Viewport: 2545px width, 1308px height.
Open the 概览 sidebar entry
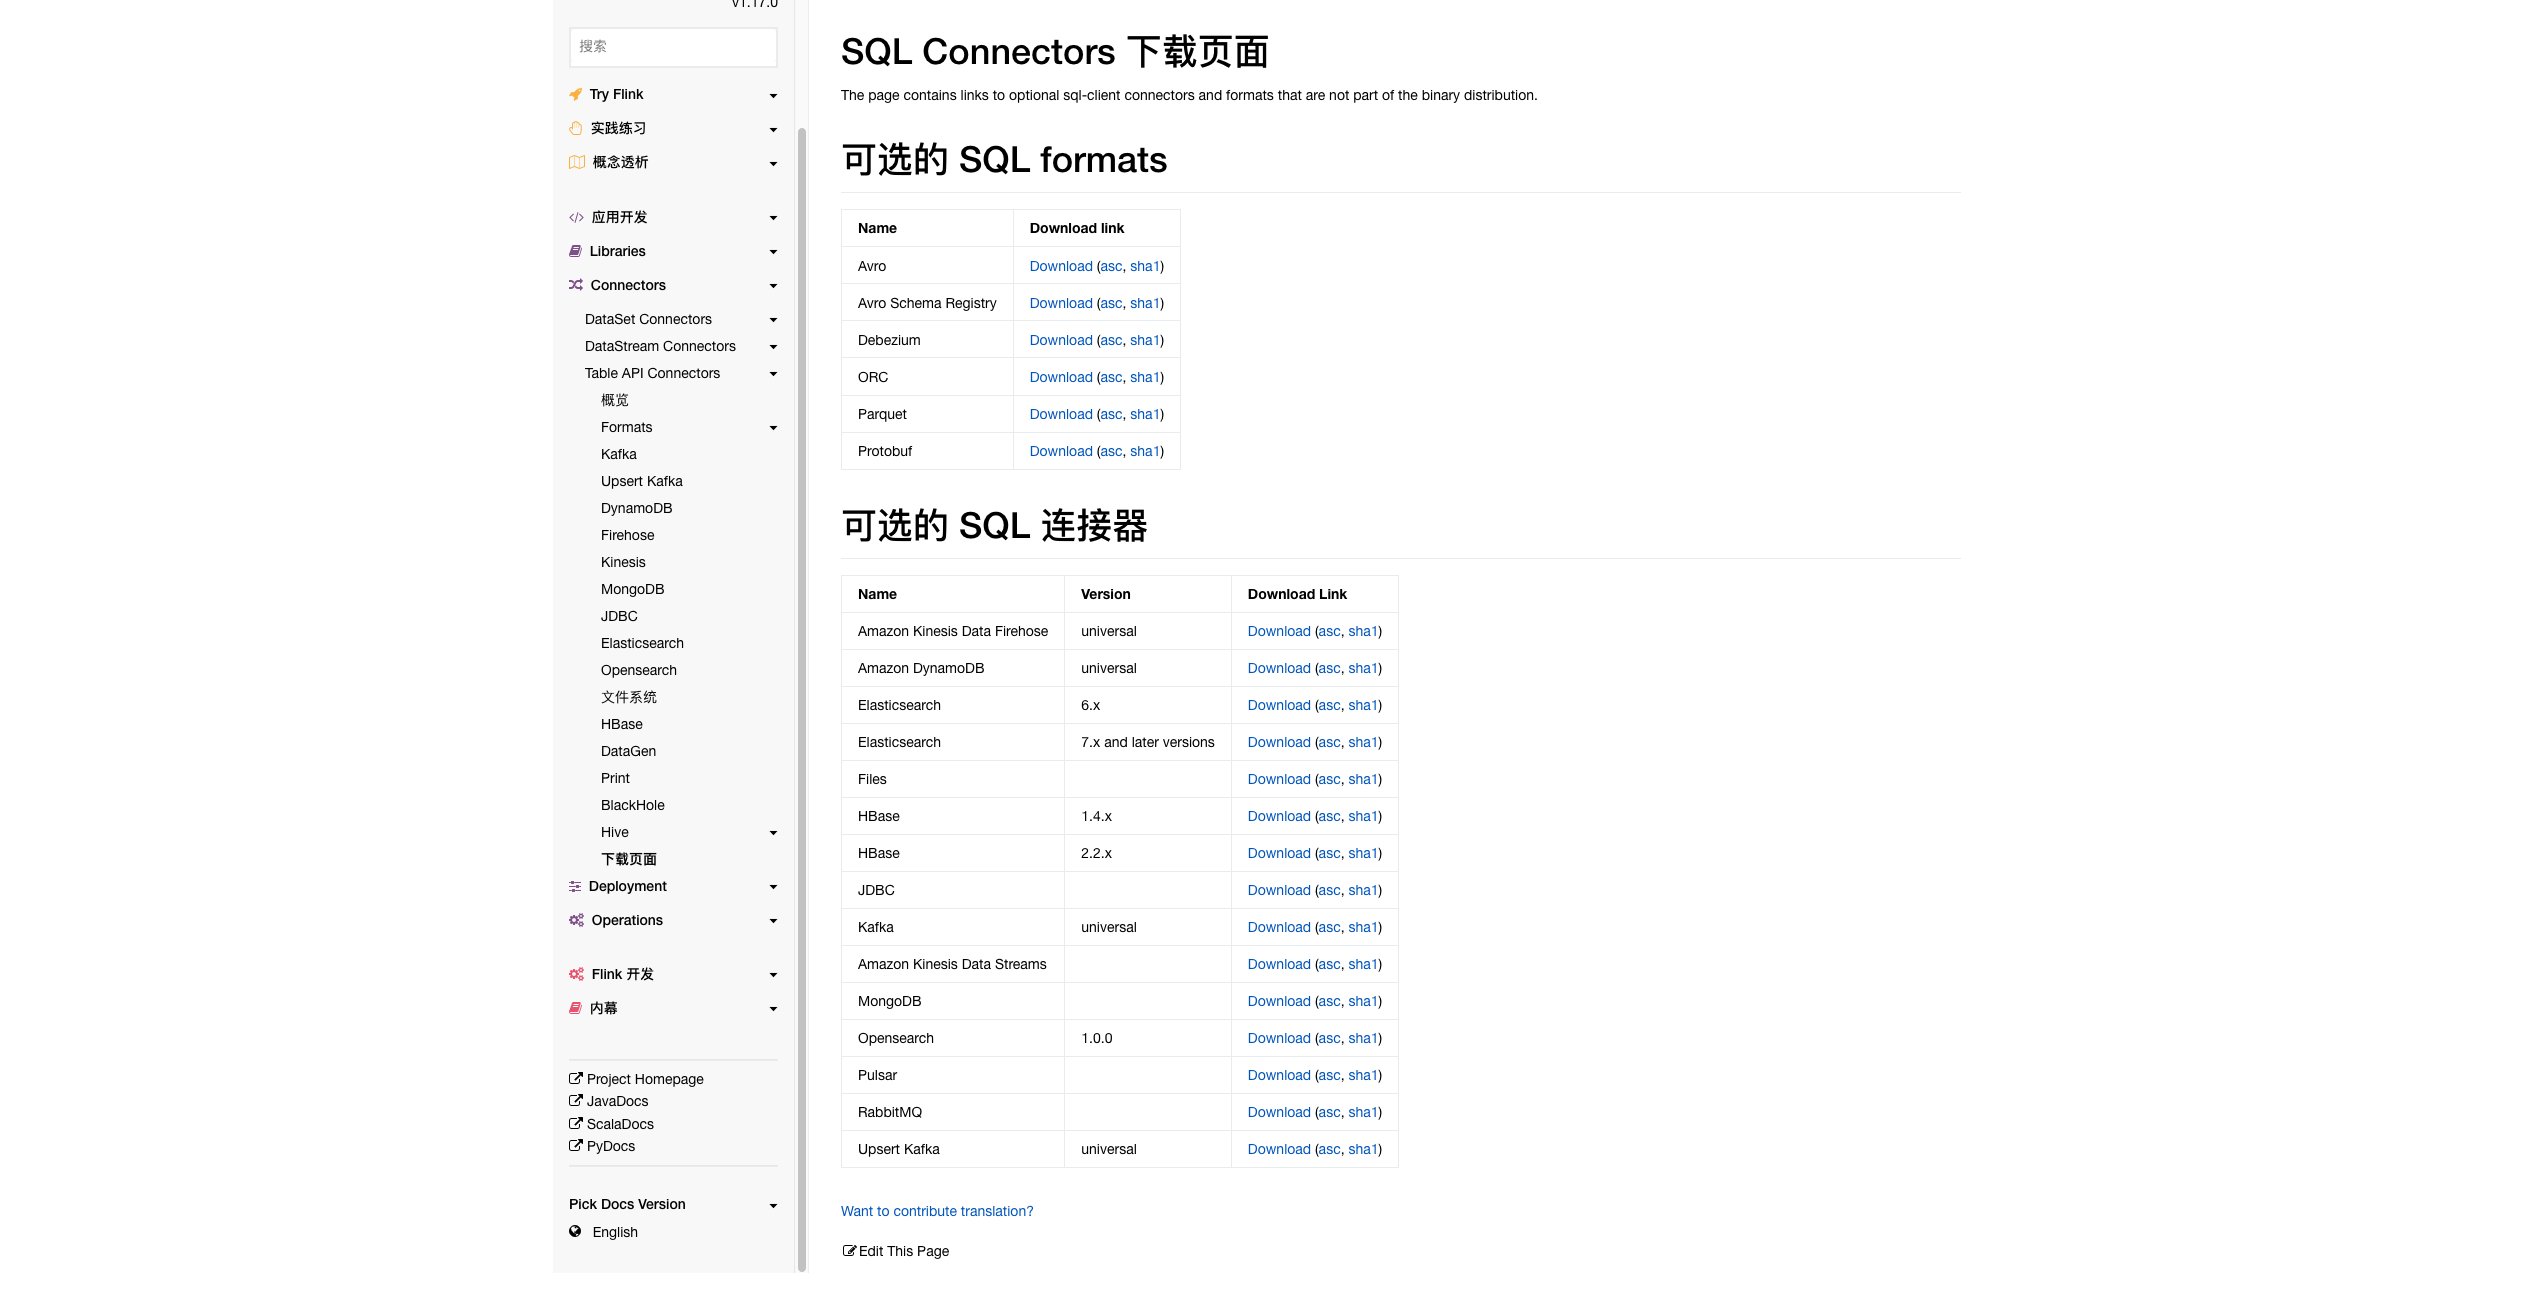(x=614, y=400)
